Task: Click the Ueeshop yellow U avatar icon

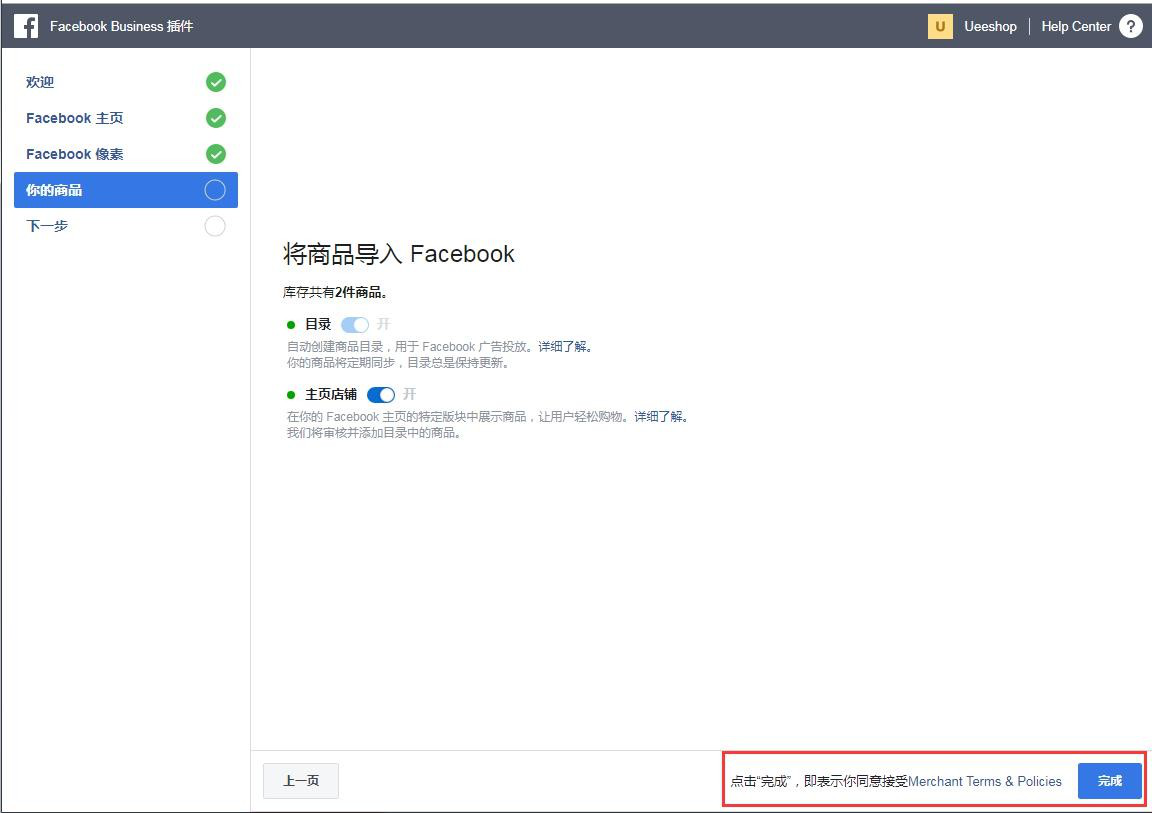Action: click(940, 26)
